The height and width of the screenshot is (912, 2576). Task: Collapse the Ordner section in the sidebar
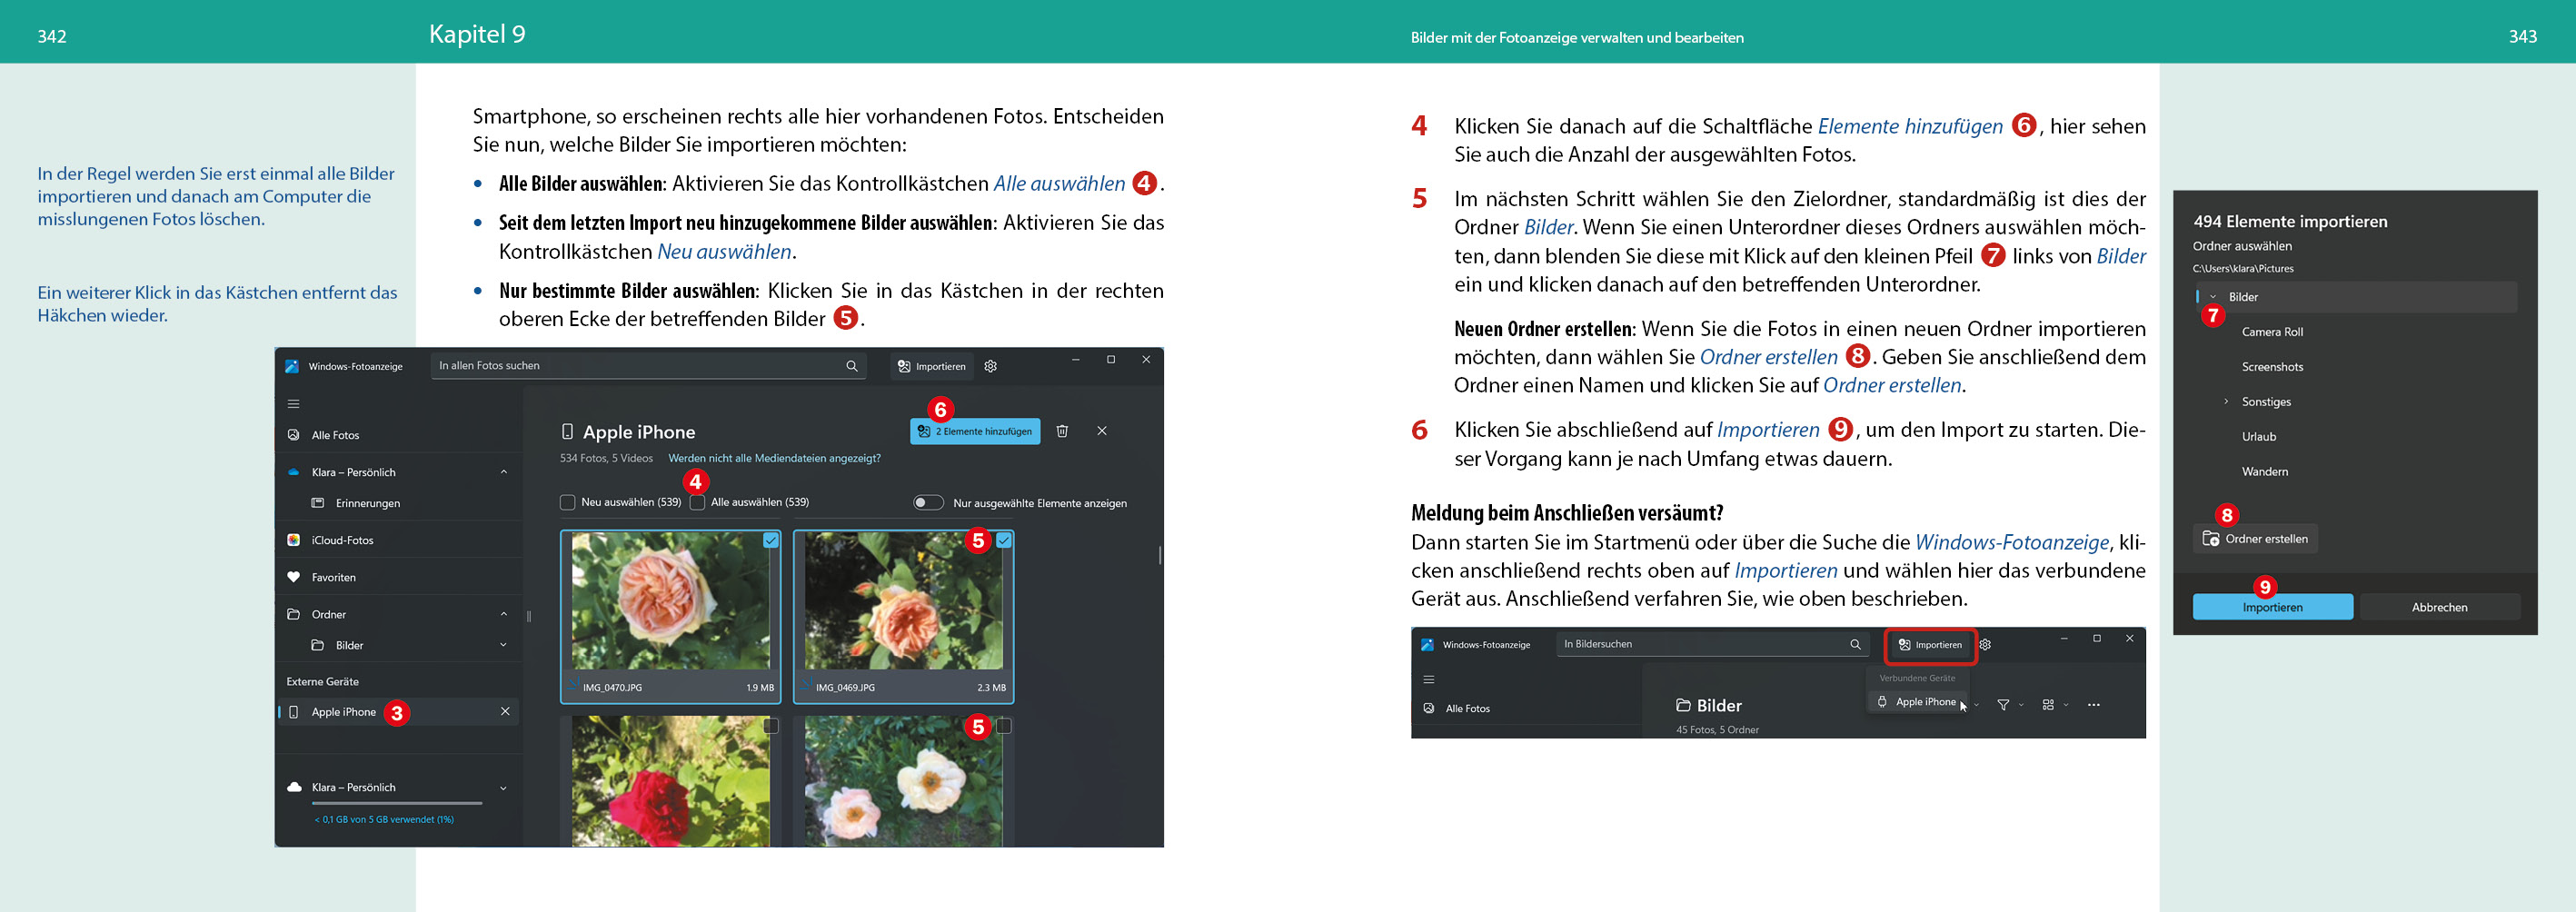click(x=503, y=614)
